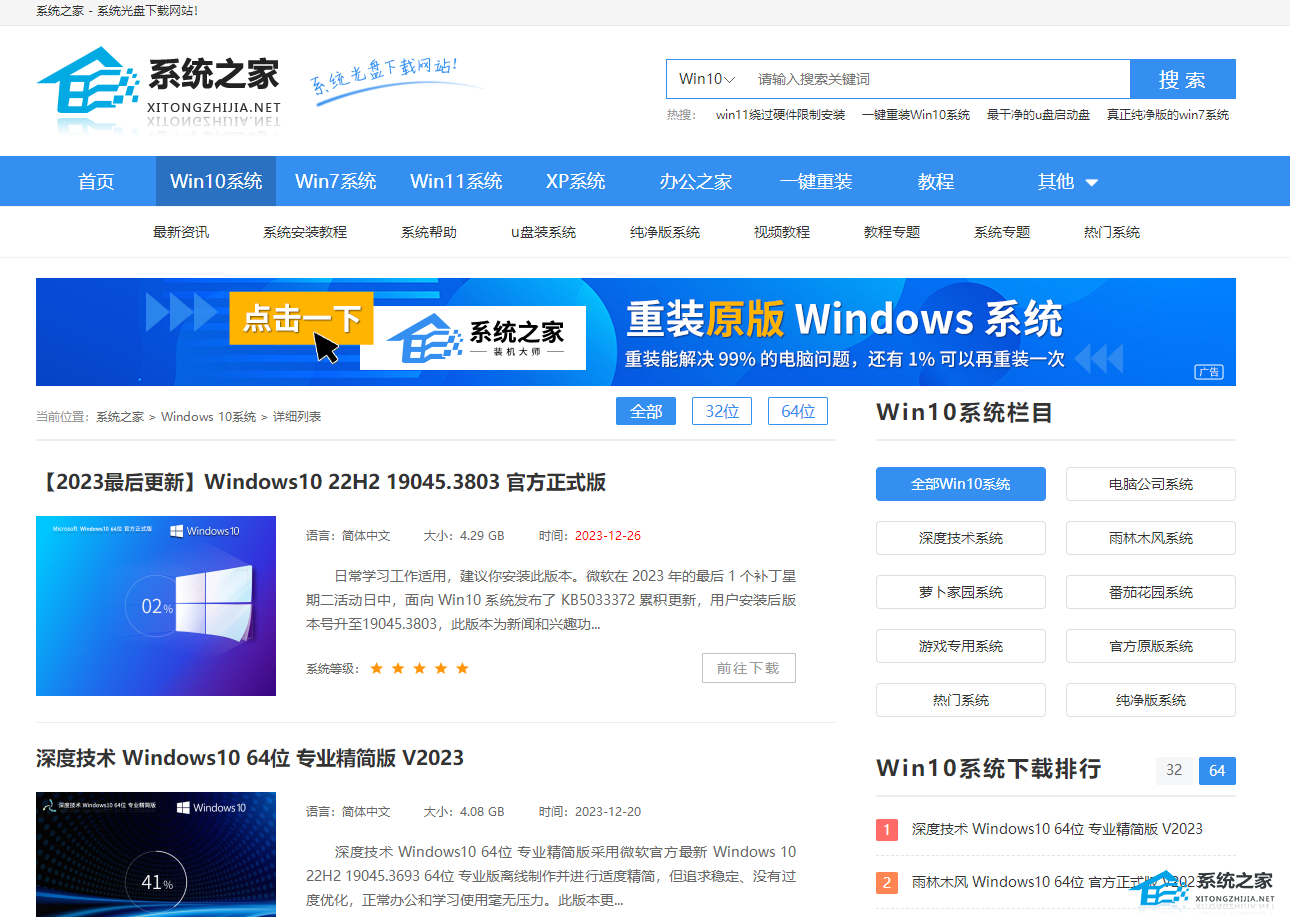Click the red rank badge numbered 1
The image size is (1290, 917).
[887, 830]
